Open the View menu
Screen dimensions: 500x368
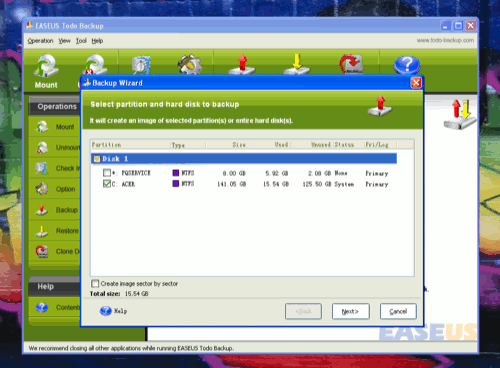pyautogui.click(x=65, y=41)
